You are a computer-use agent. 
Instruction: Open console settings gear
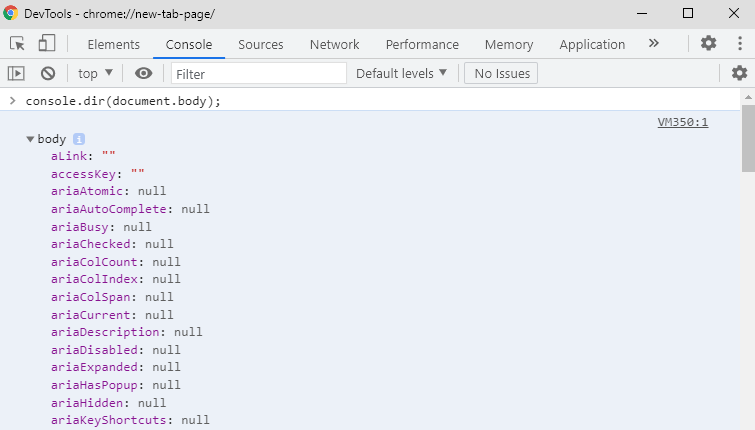[739, 73]
